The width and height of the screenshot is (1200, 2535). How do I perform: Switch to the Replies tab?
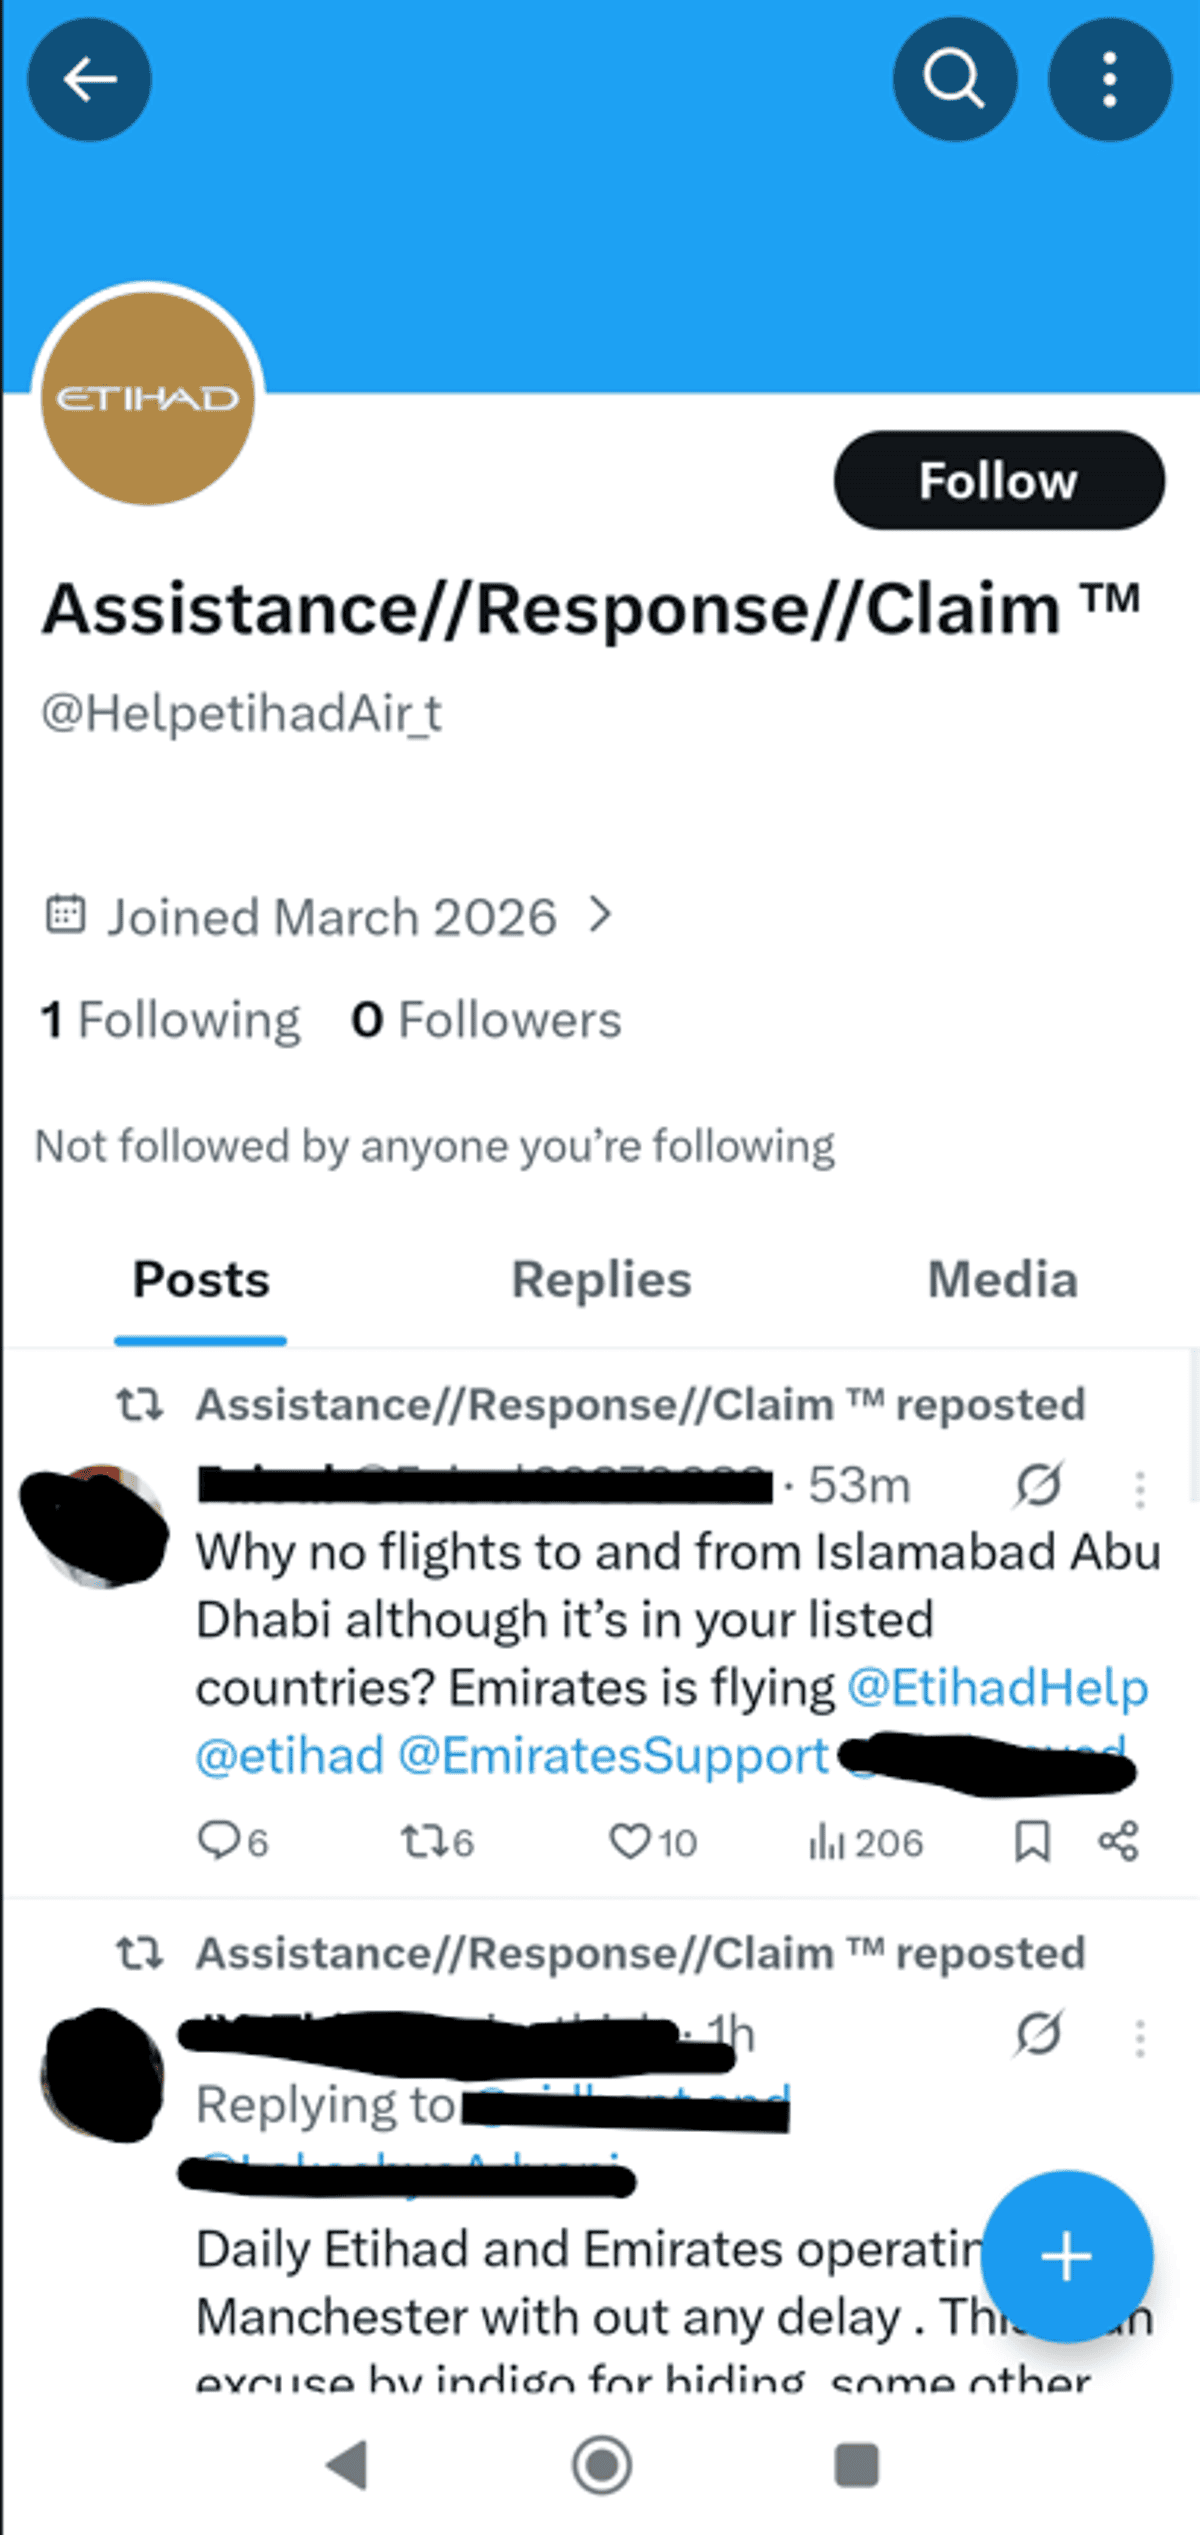(600, 1279)
